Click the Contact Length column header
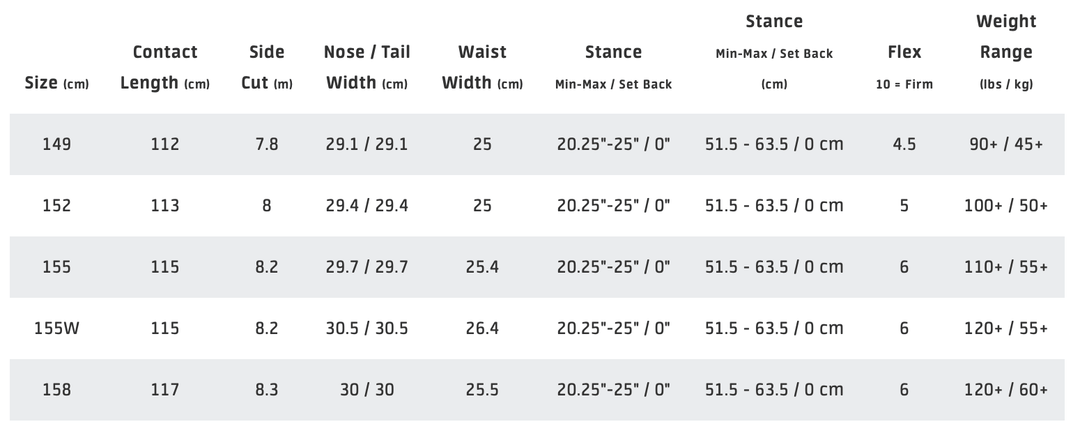 (x=165, y=67)
